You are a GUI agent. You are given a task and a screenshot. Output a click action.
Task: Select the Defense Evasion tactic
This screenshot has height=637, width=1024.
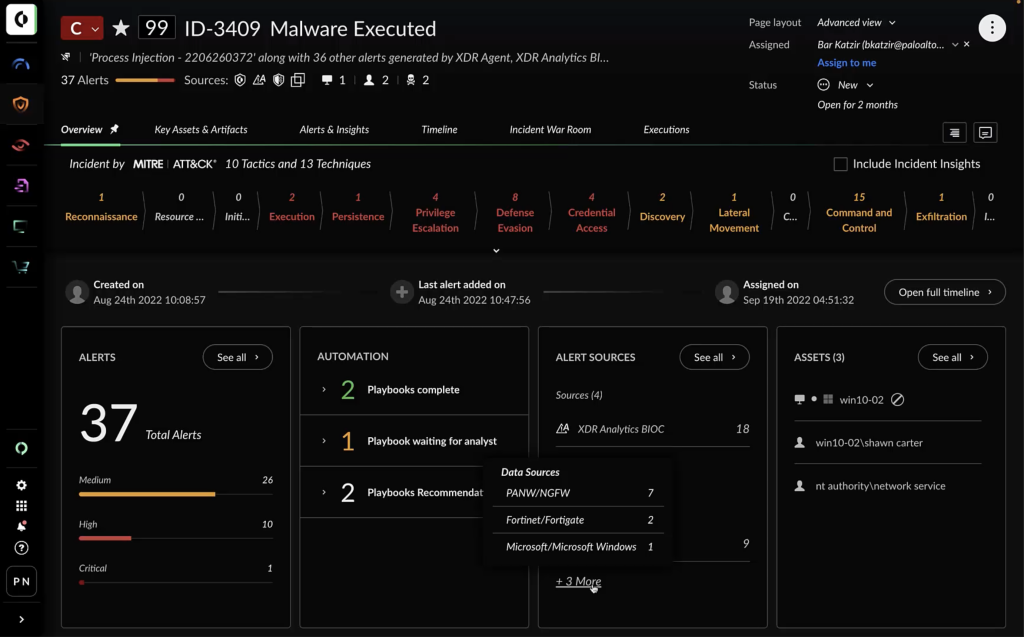pos(515,213)
